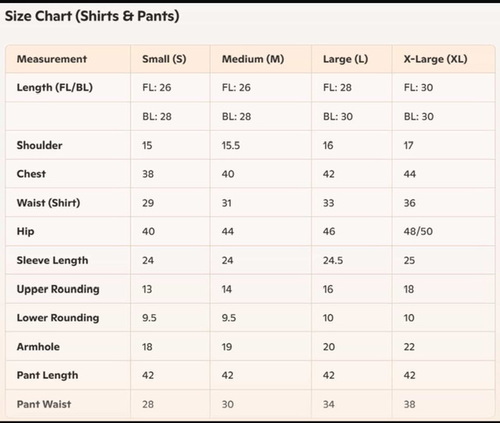Click the Chest row label
Image resolution: width=500 pixels, height=423 pixels.
31,174
